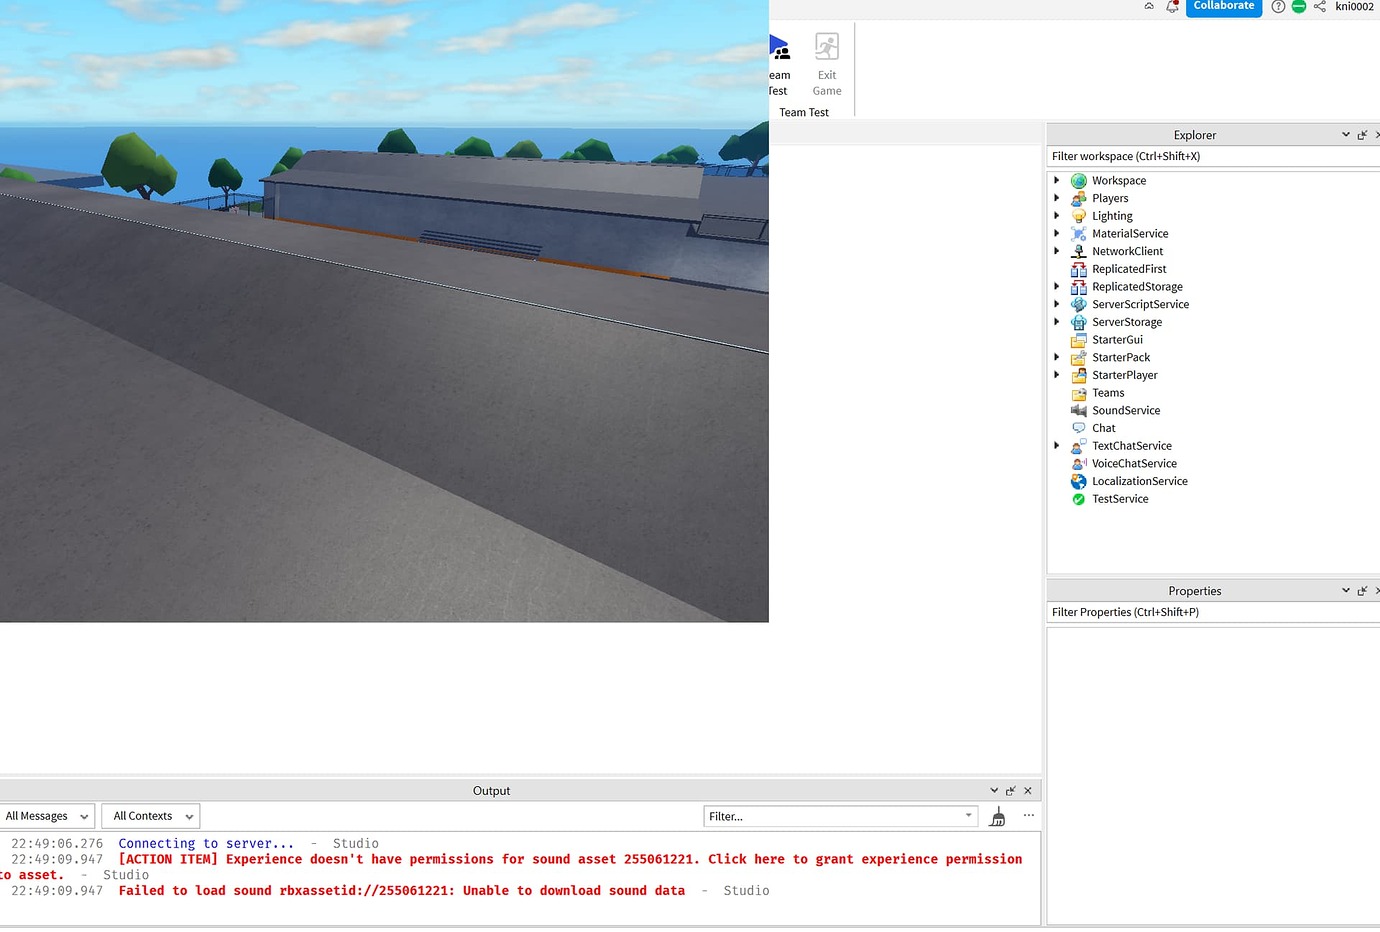1380x932 pixels.
Task: Collapse the Properties panel with its chevron
Action: tap(1346, 590)
